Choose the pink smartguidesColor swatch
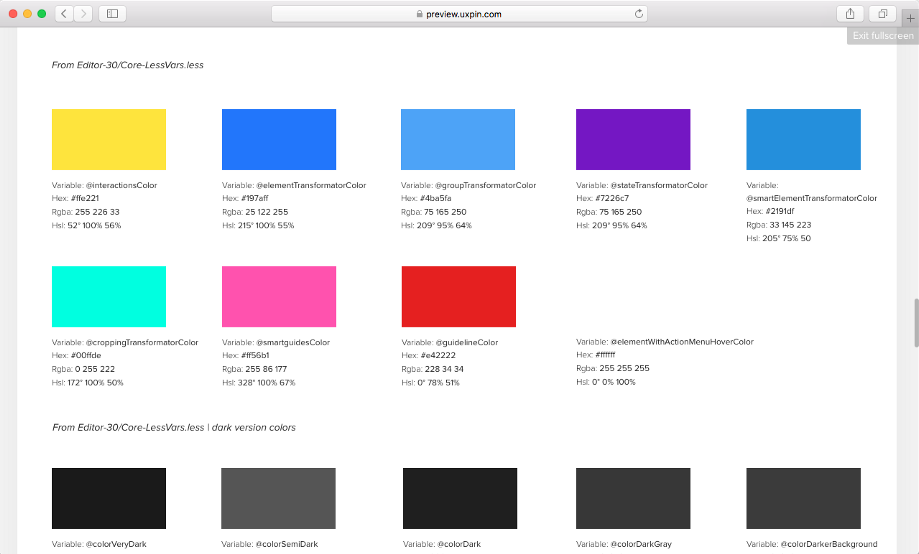Screen dimensions: 919x554 click(278, 296)
